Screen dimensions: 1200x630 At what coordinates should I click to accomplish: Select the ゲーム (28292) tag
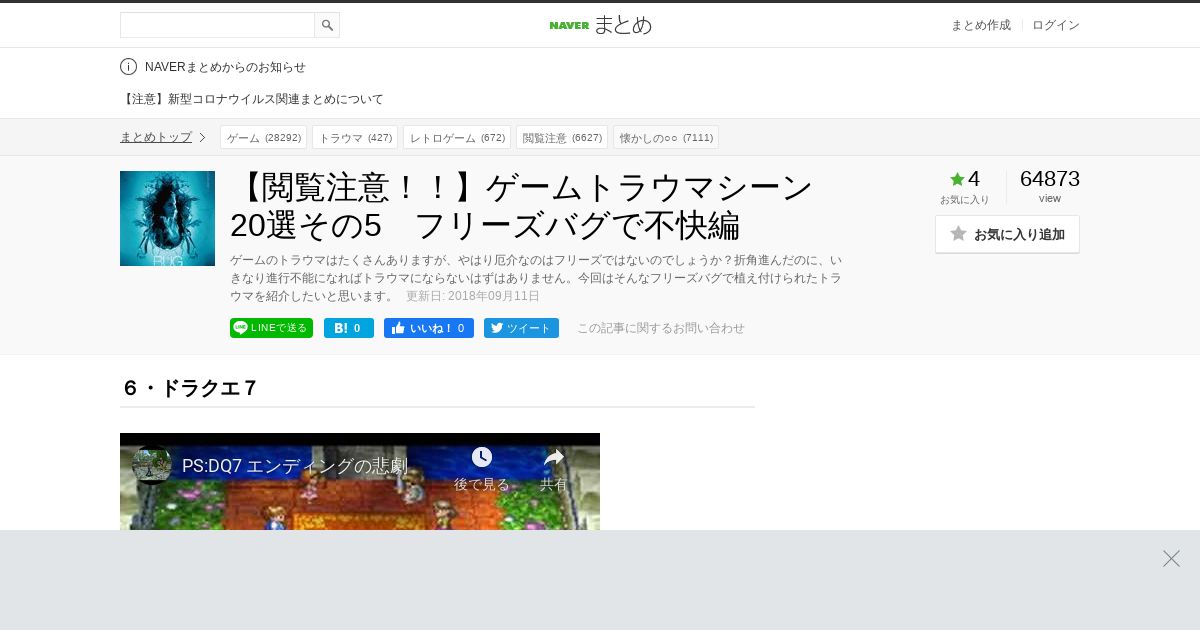[263, 137]
